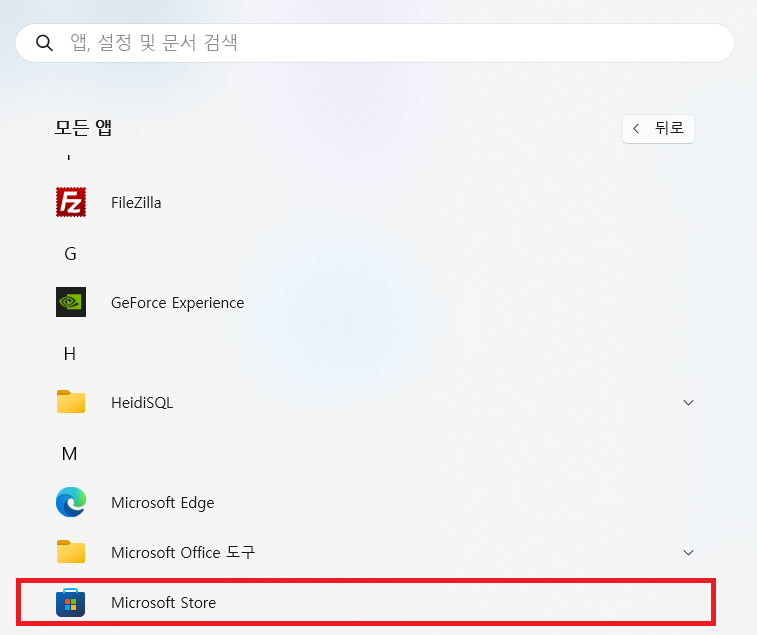Select the FileZilla text label
The image size is (757, 635).
[x=136, y=203]
